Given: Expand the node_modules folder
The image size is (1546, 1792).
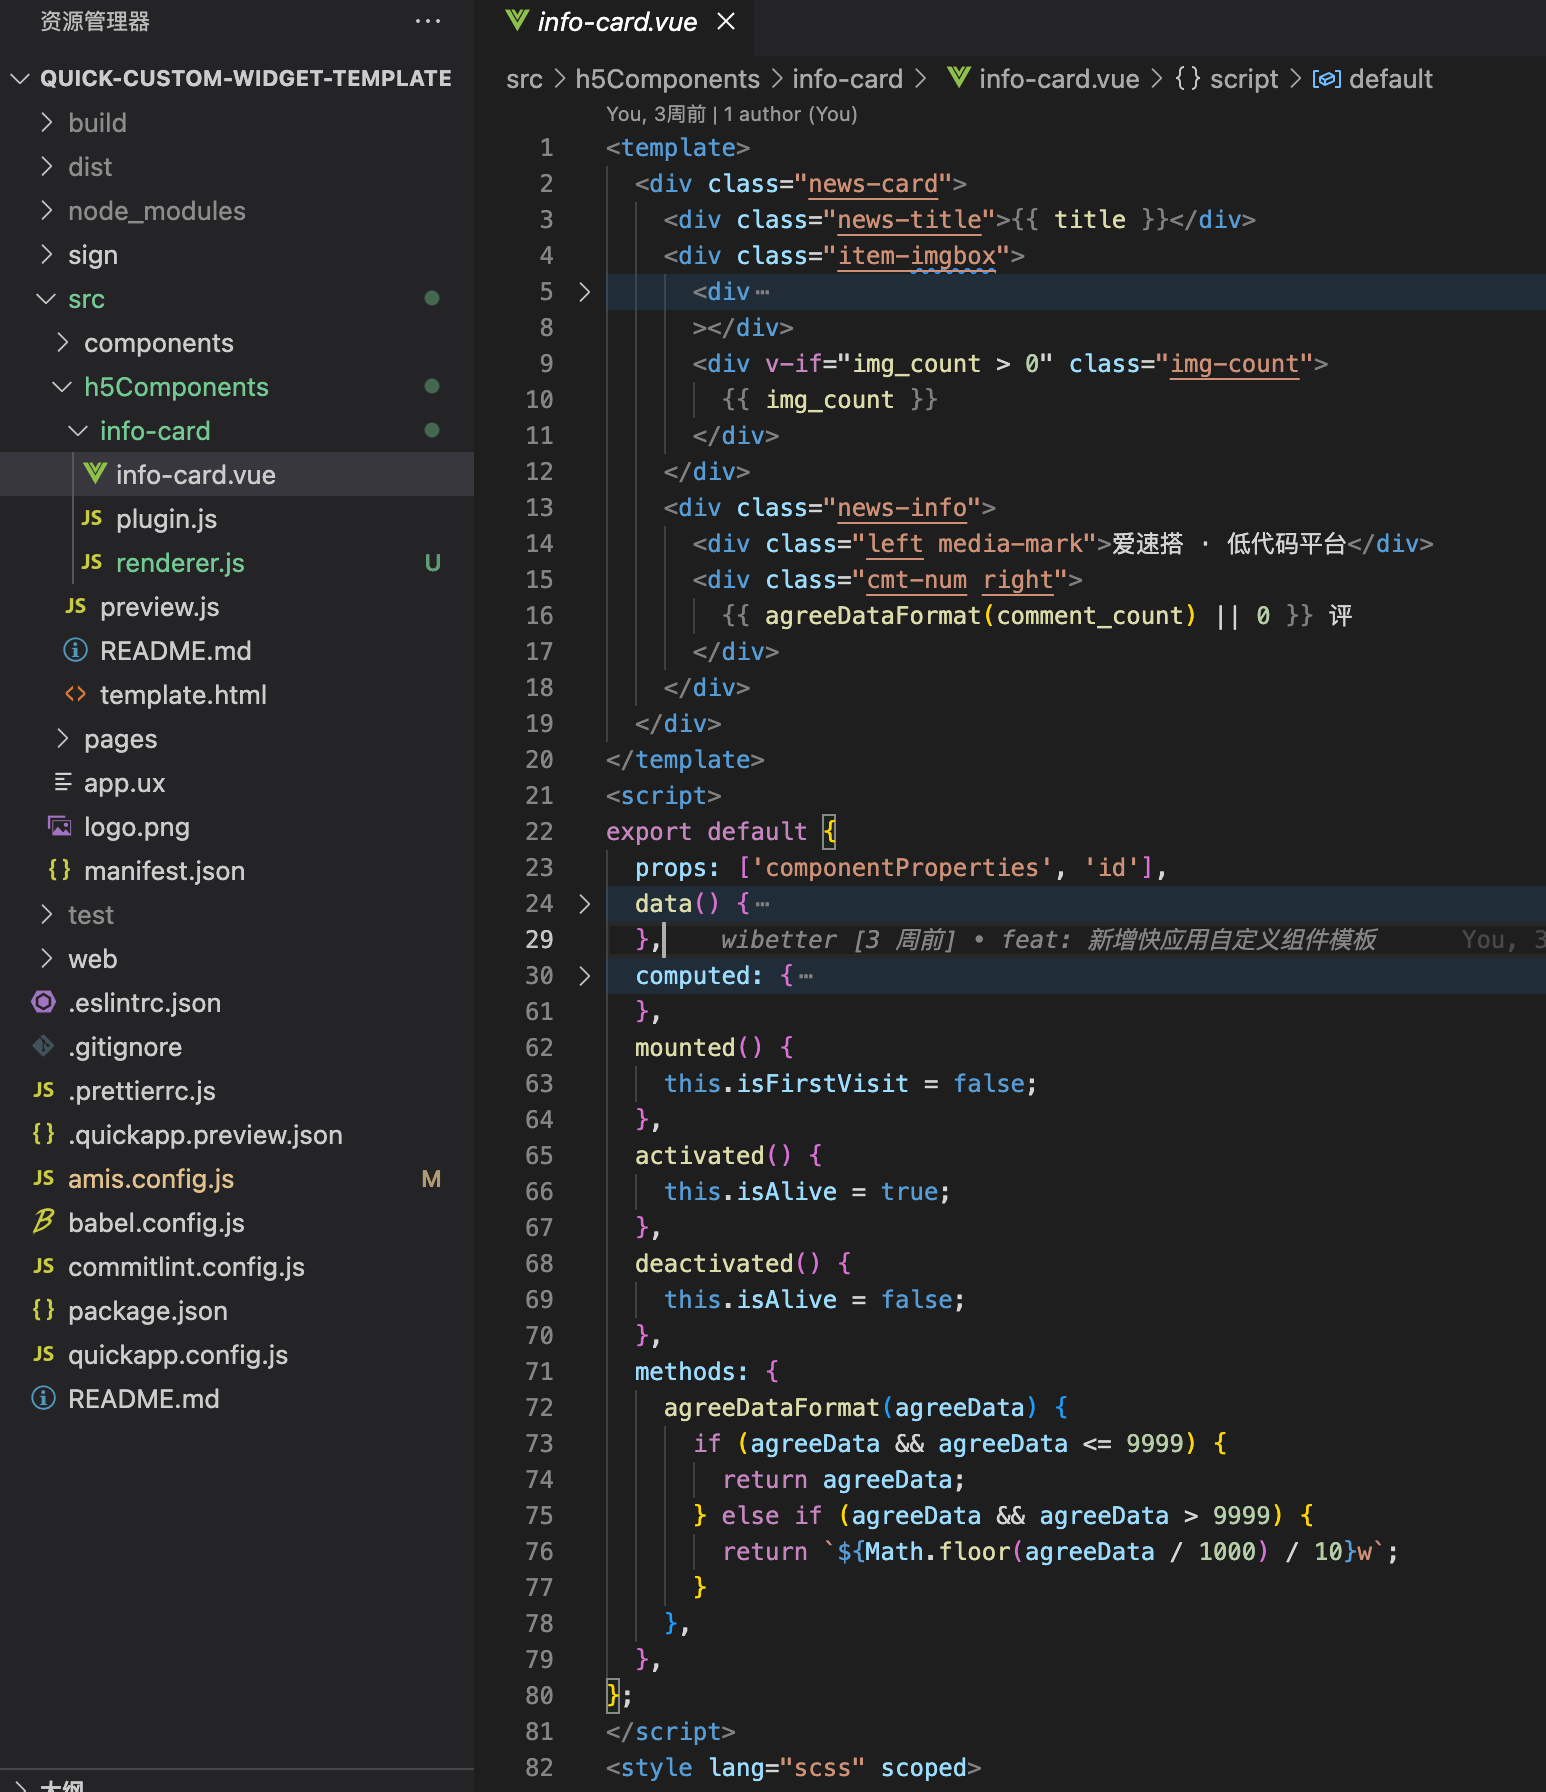Looking at the screenshot, I should point(46,210).
